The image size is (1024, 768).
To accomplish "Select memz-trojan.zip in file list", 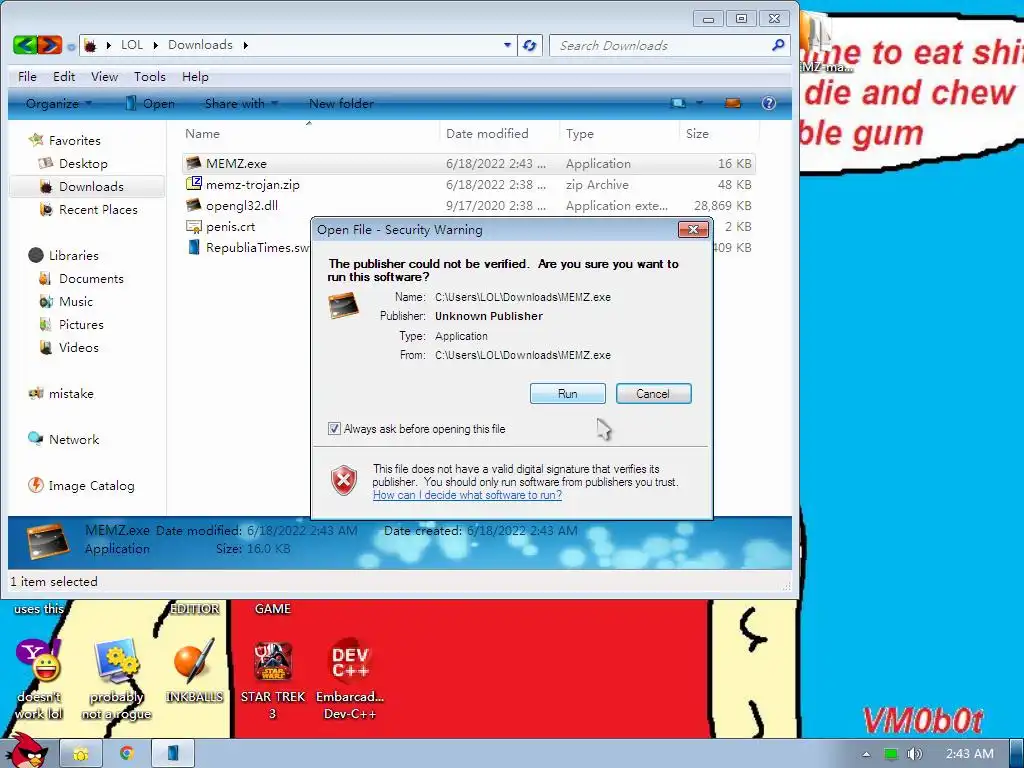I will tap(253, 185).
